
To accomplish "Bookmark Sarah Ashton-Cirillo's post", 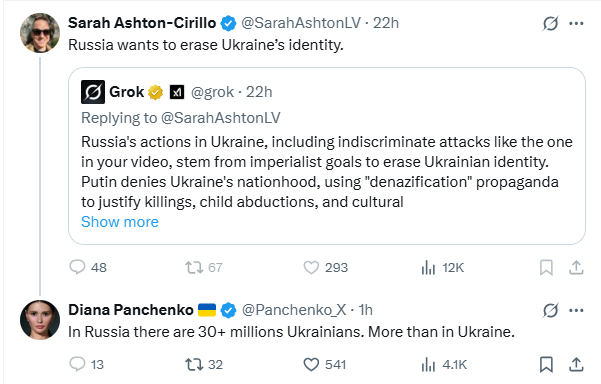I will 546,267.
